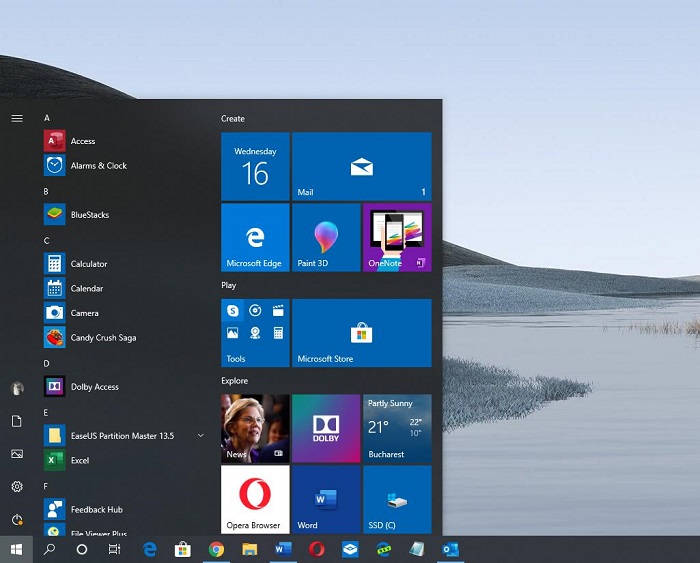Screen dimensions: 700x563
Task: Launch Candy Crush Saga
Action: [103, 338]
